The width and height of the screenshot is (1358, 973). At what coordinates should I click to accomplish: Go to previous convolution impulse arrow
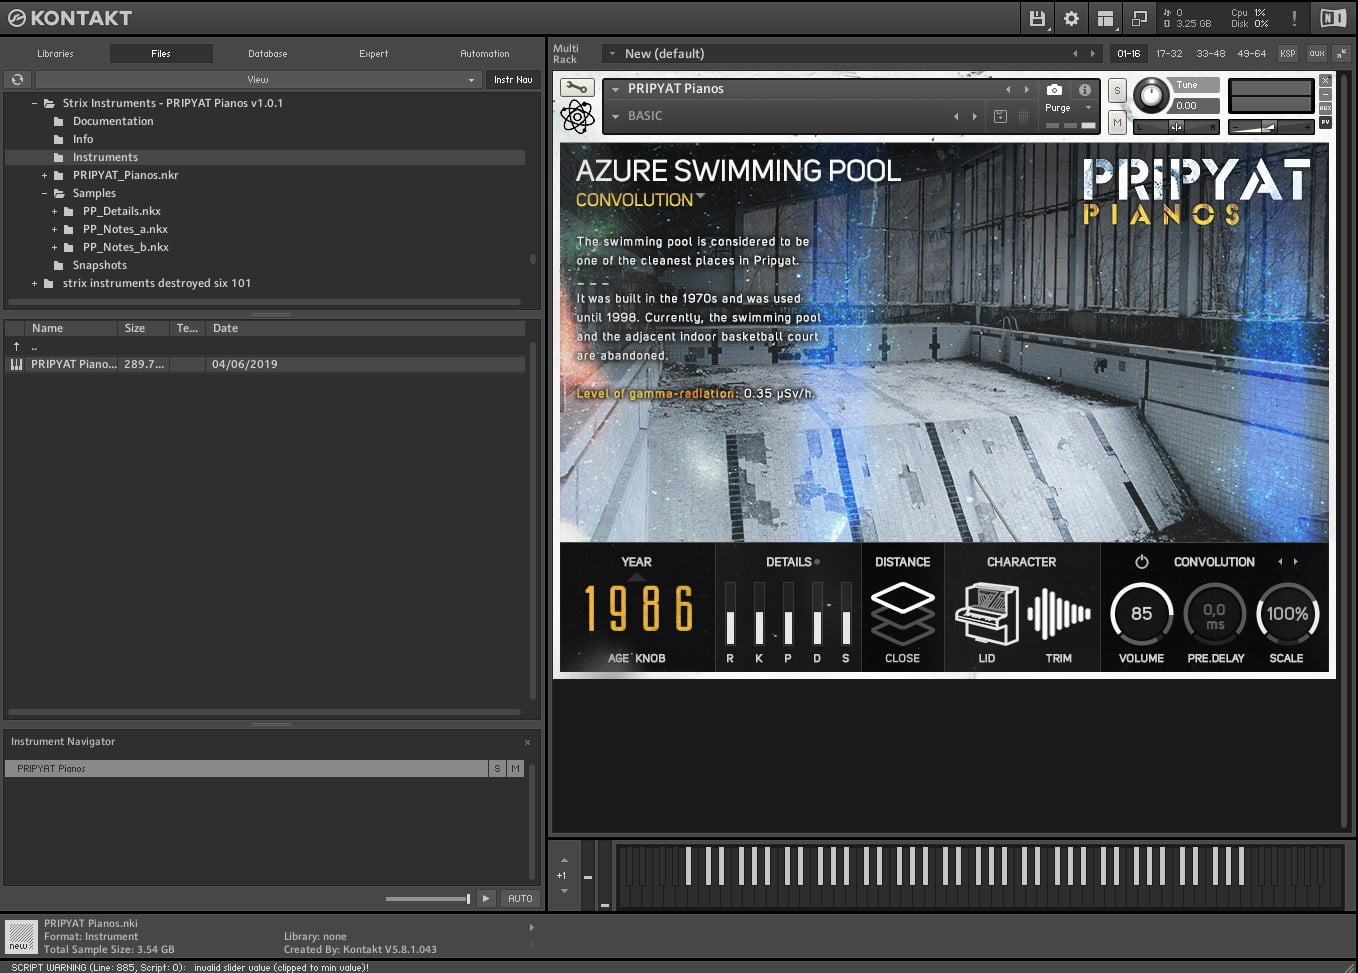1280,562
